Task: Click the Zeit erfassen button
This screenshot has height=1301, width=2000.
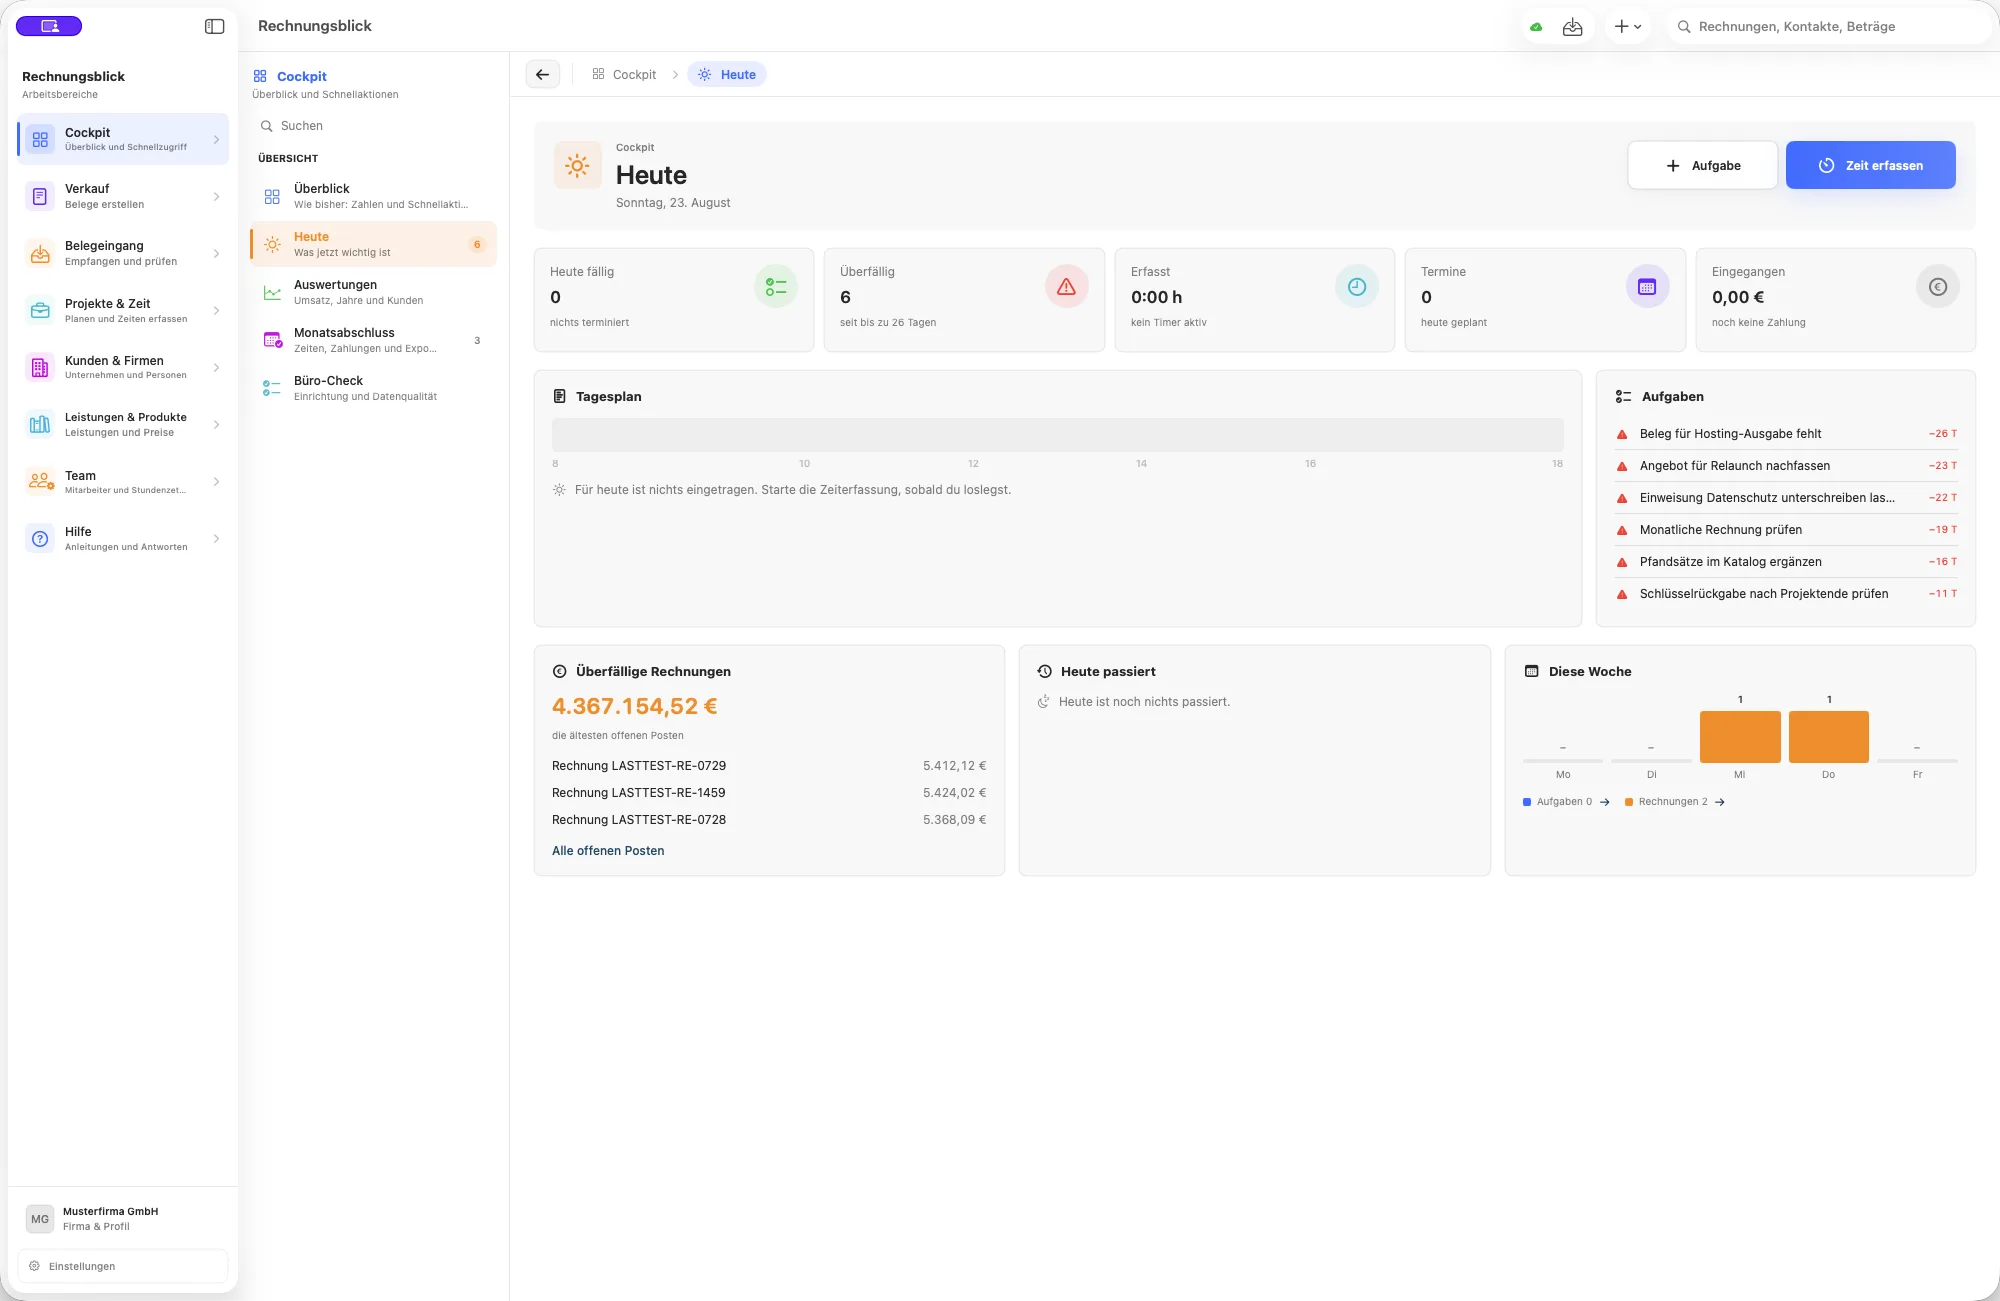Action: pos(1871,165)
